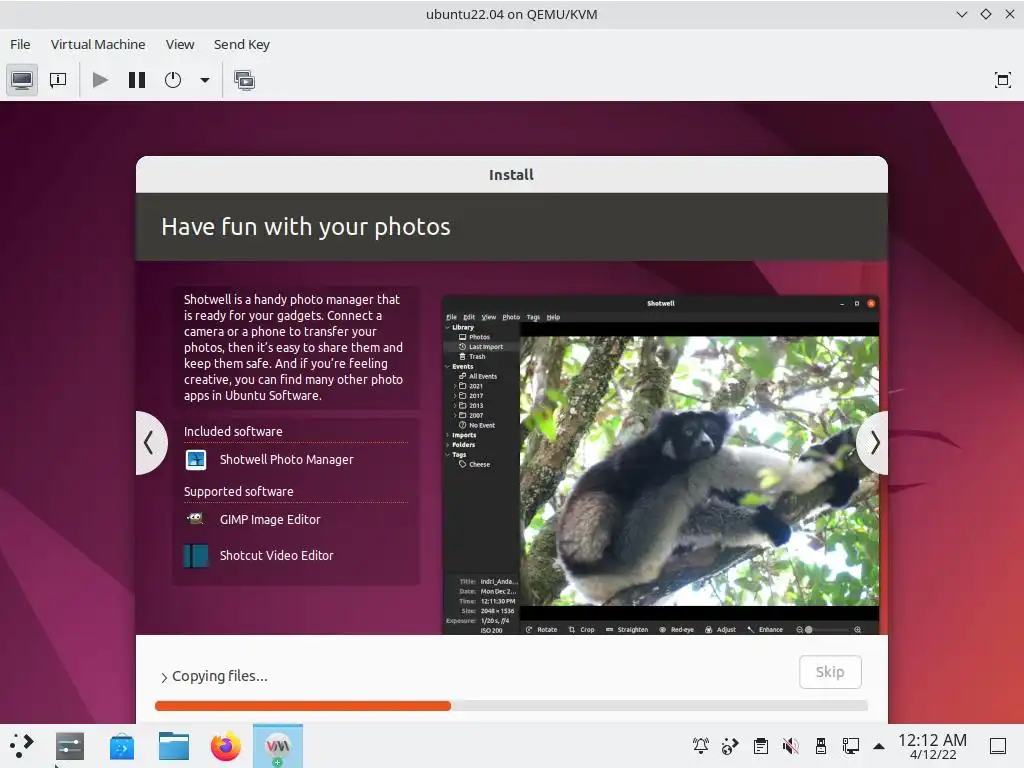Click the Shotwell Photo Manager label
Screen dimensions: 1024x768
pos(287,460)
